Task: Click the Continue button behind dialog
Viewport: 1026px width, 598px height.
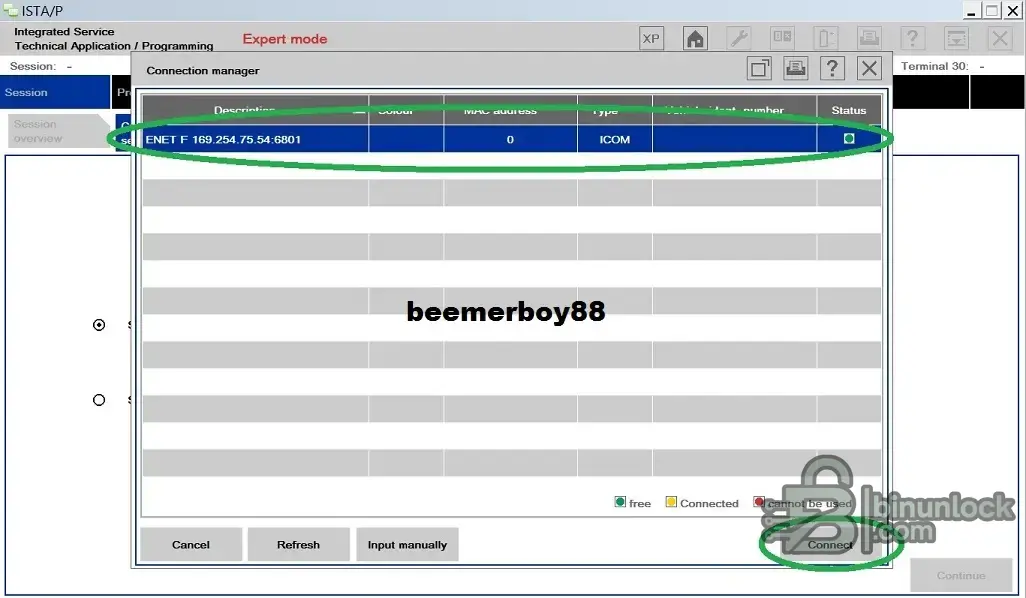Action: (x=961, y=575)
